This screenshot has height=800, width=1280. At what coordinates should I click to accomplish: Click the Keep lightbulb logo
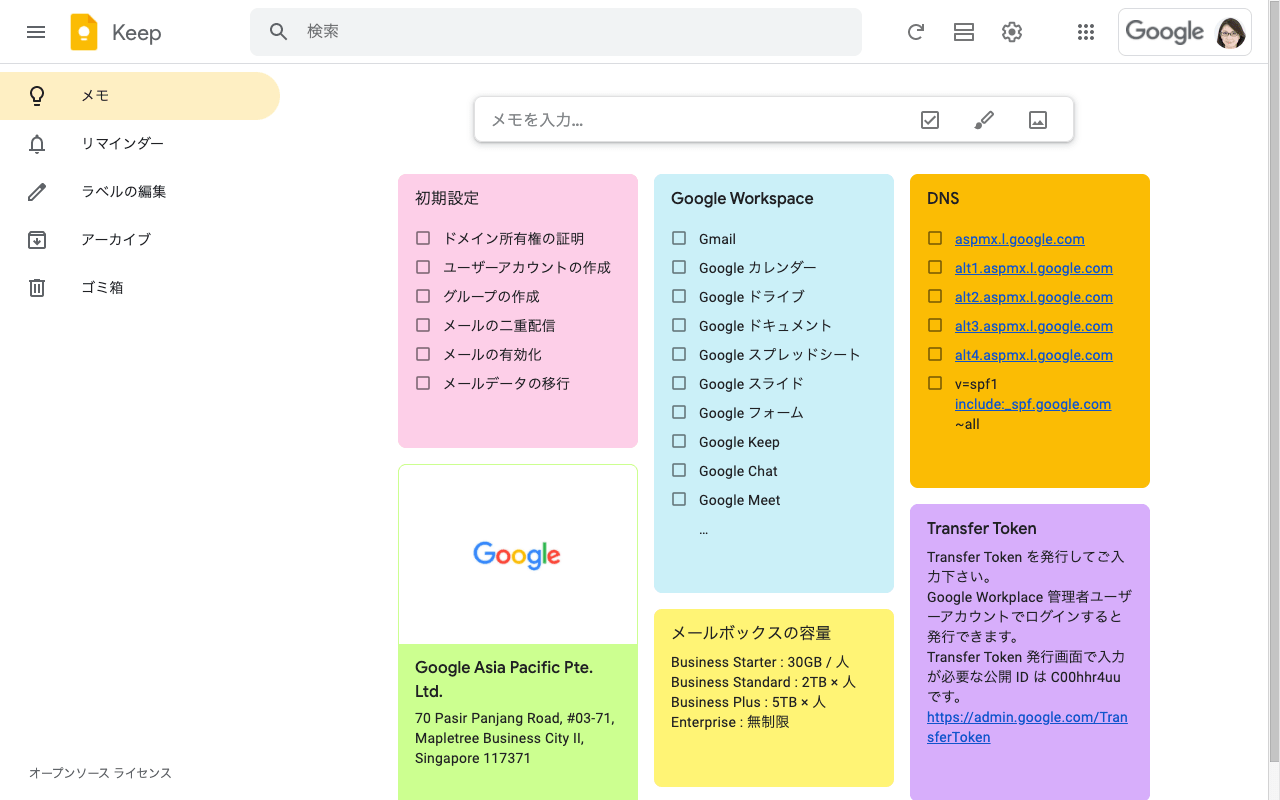click(x=84, y=32)
